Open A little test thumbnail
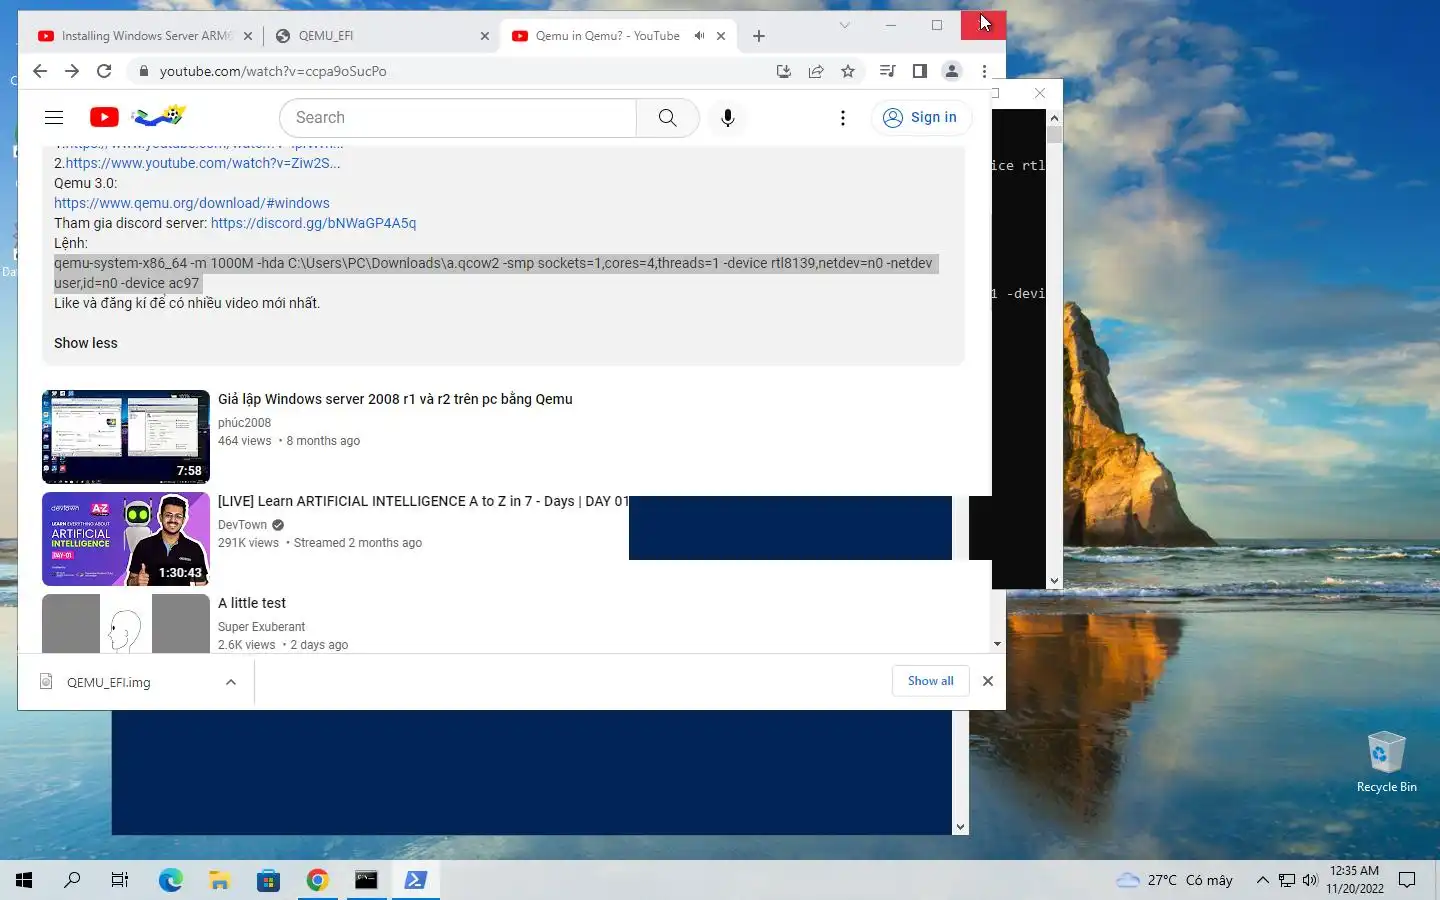1440x900 pixels. 126,623
